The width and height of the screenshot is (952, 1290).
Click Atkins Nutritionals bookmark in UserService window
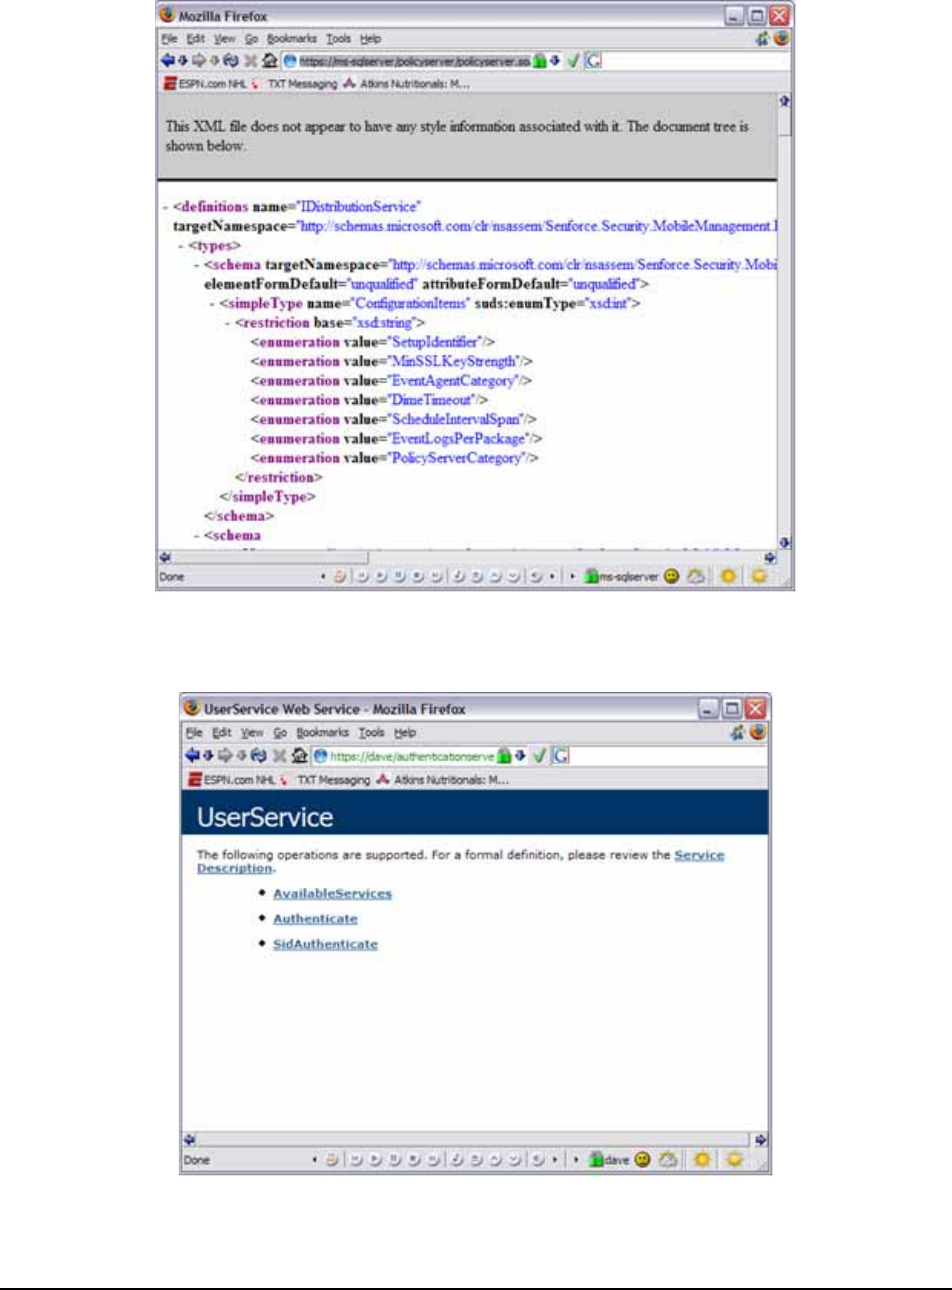pos(442,780)
